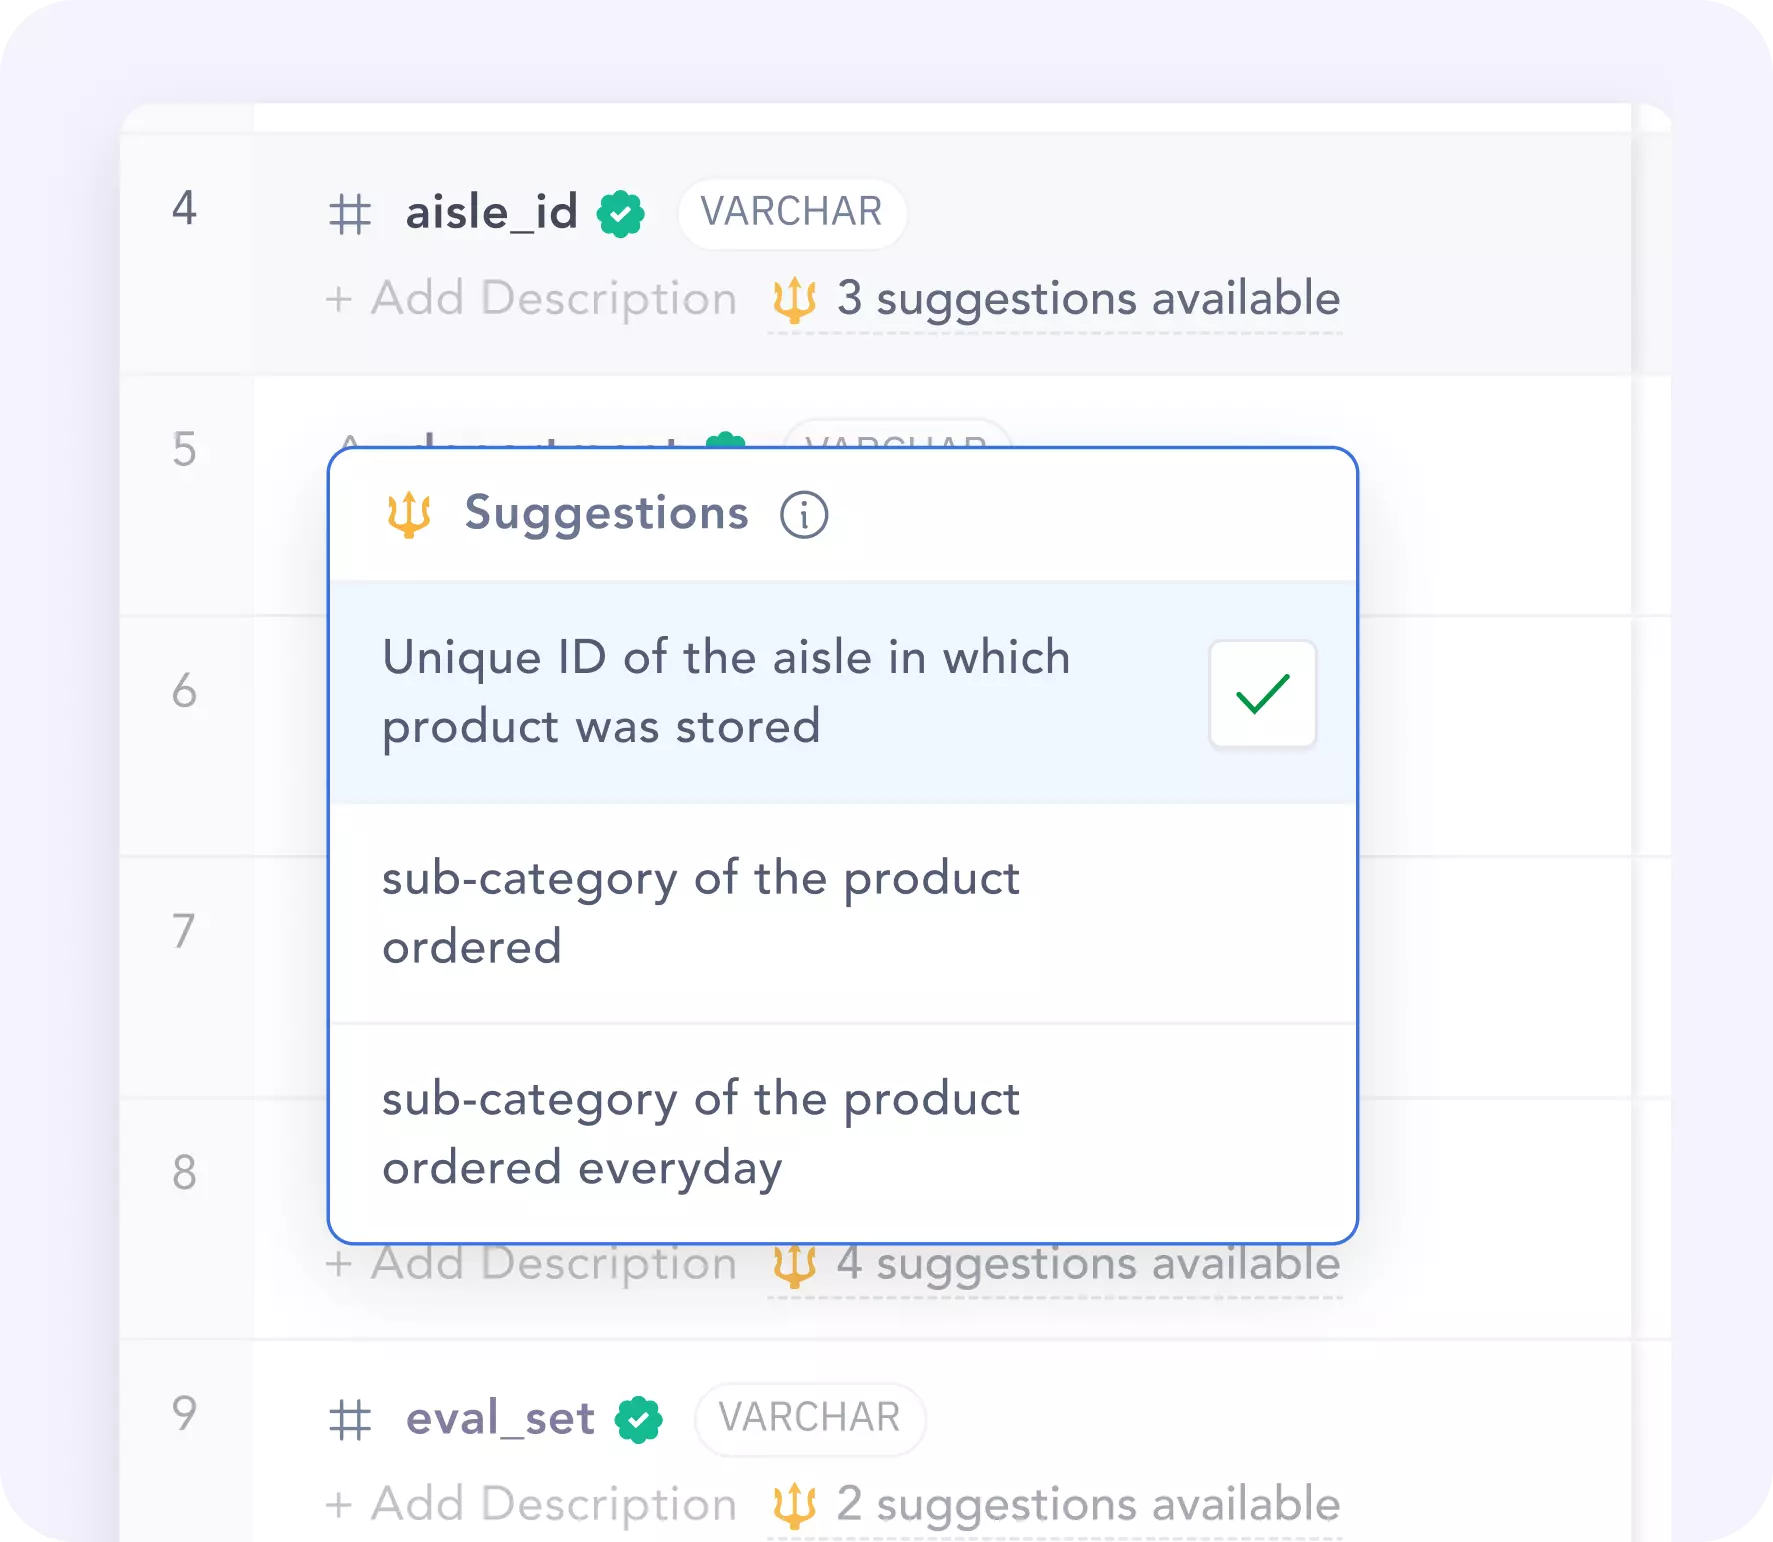Click the trident icon beside 4 suggestions available
1773x1542 pixels.
[x=795, y=1266]
